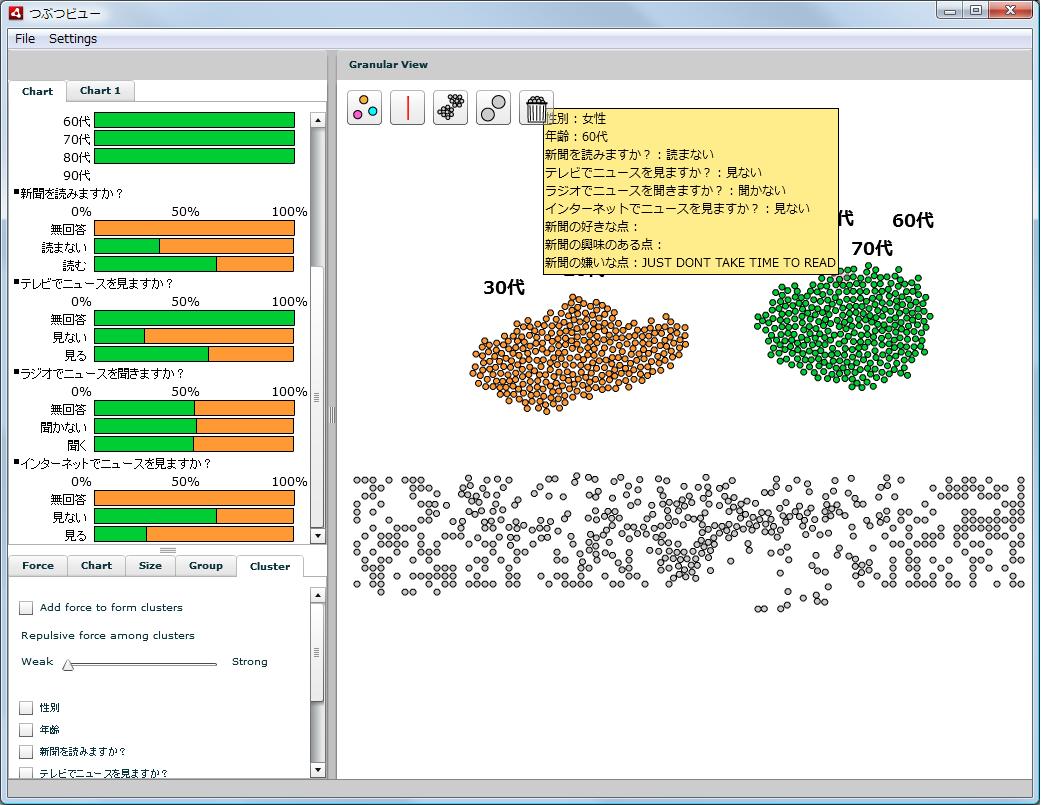1042x805 pixels.
Task: Click the clustered circles toolbar icon
Action: 451,108
